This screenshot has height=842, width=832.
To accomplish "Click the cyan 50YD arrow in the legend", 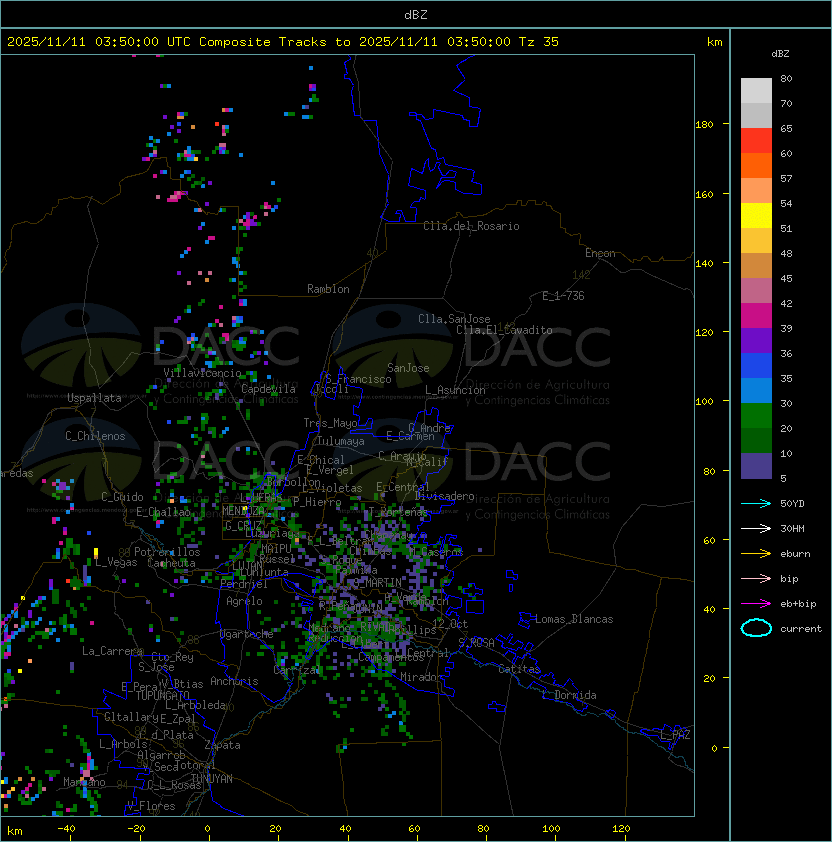I will click(x=756, y=503).
